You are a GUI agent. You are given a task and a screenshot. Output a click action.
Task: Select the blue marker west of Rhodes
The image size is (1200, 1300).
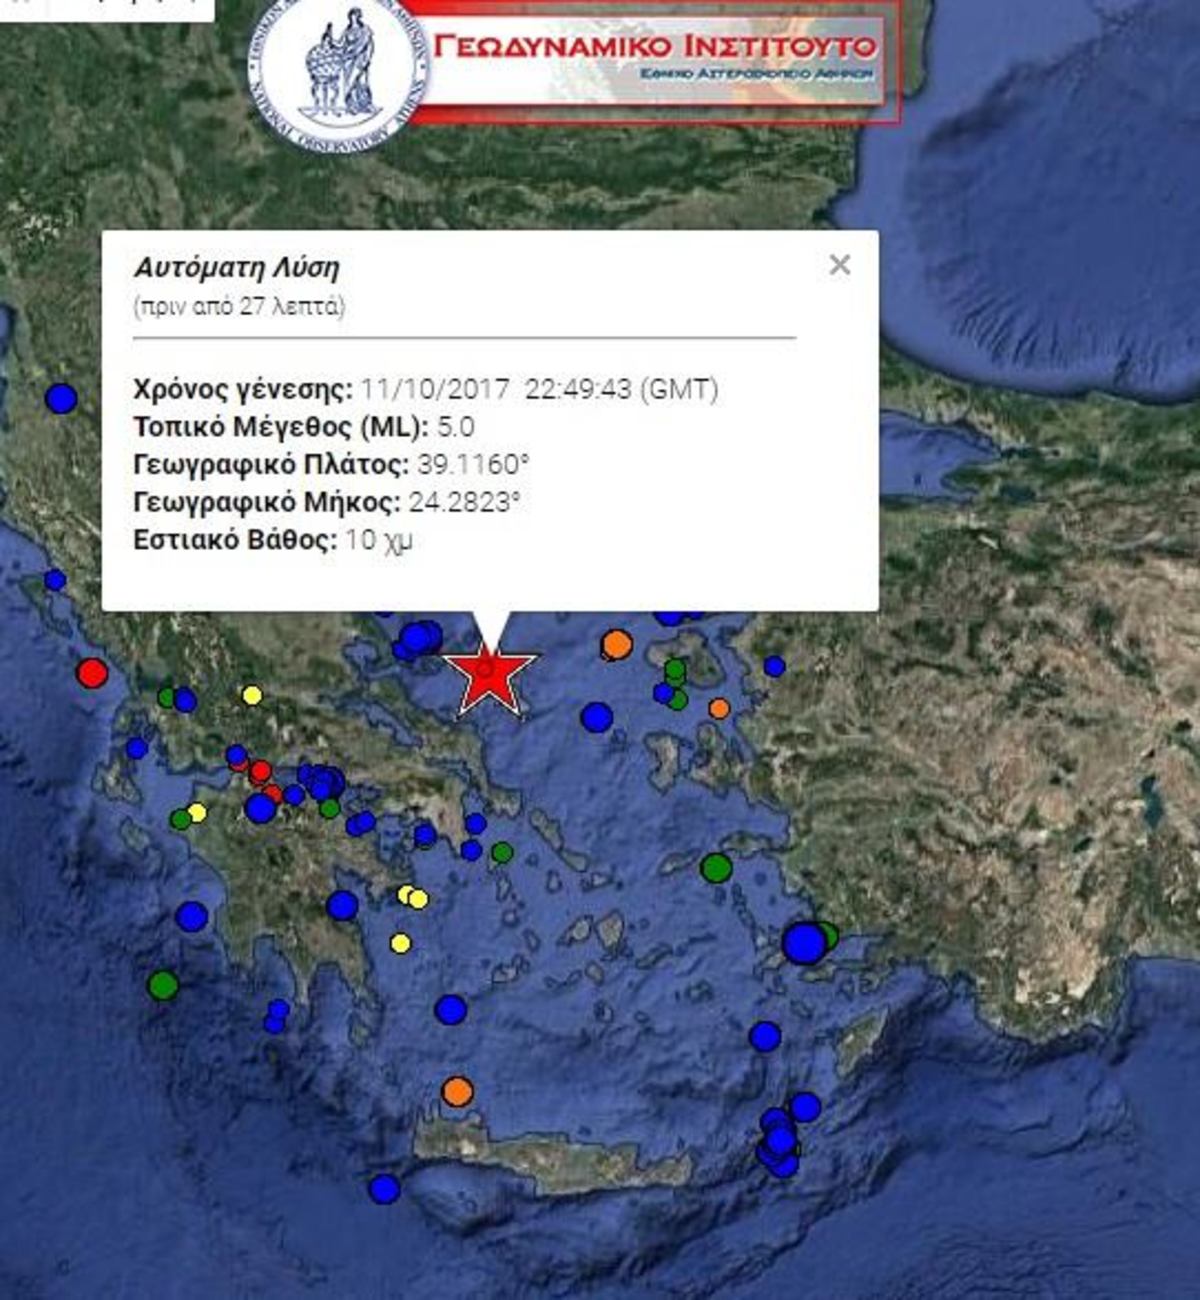[765, 1036]
